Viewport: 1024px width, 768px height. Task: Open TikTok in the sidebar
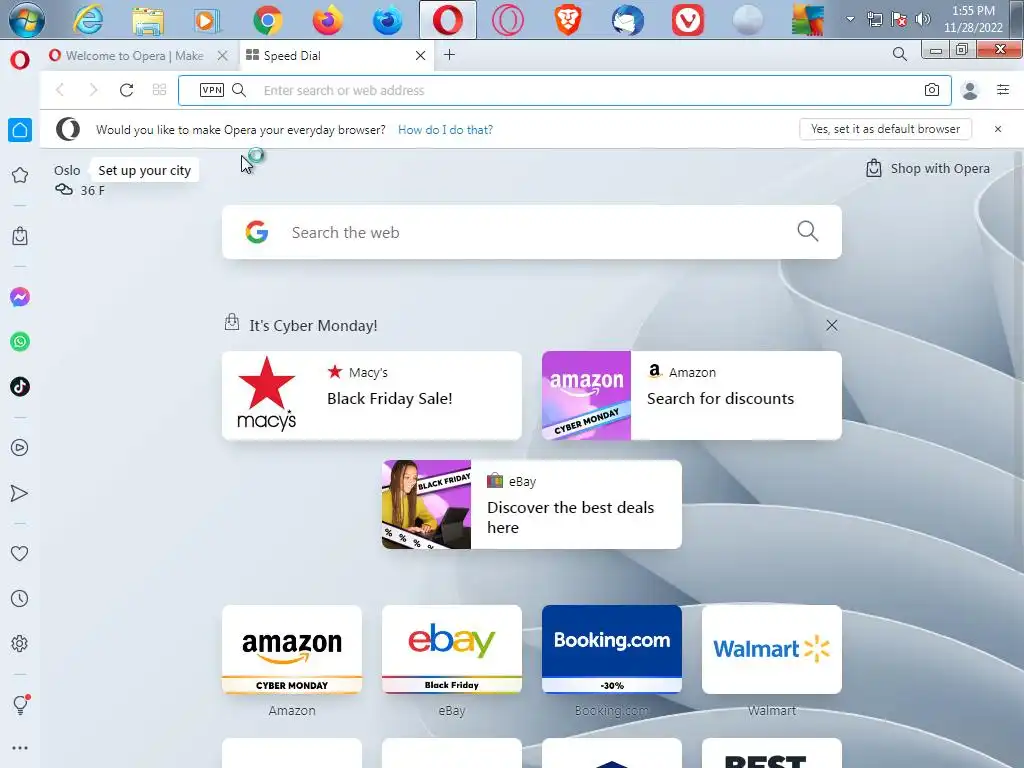point(20,387)
